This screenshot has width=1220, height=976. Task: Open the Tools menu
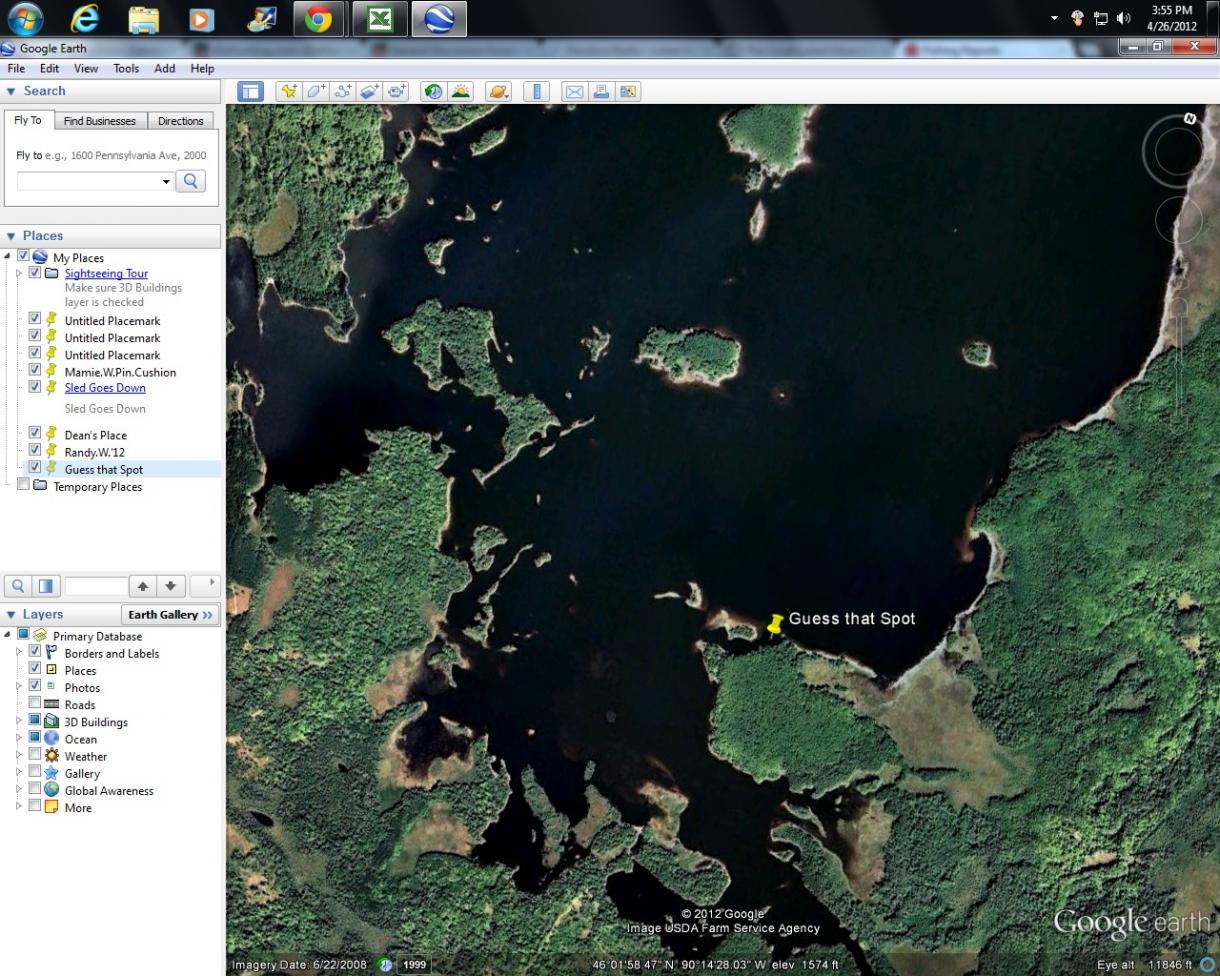click(126, 68)
